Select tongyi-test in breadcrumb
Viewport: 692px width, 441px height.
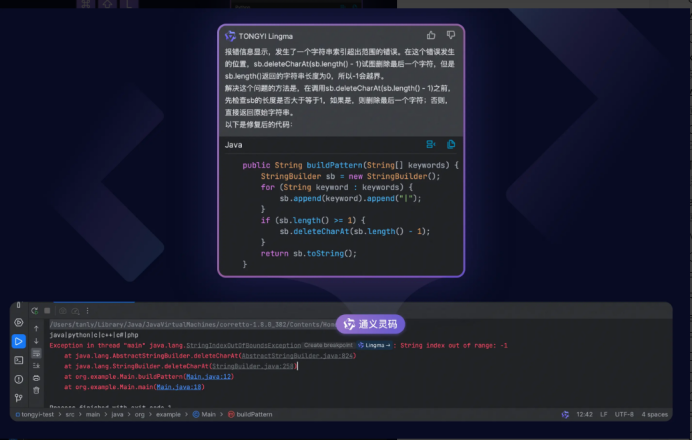pos(35,415)
